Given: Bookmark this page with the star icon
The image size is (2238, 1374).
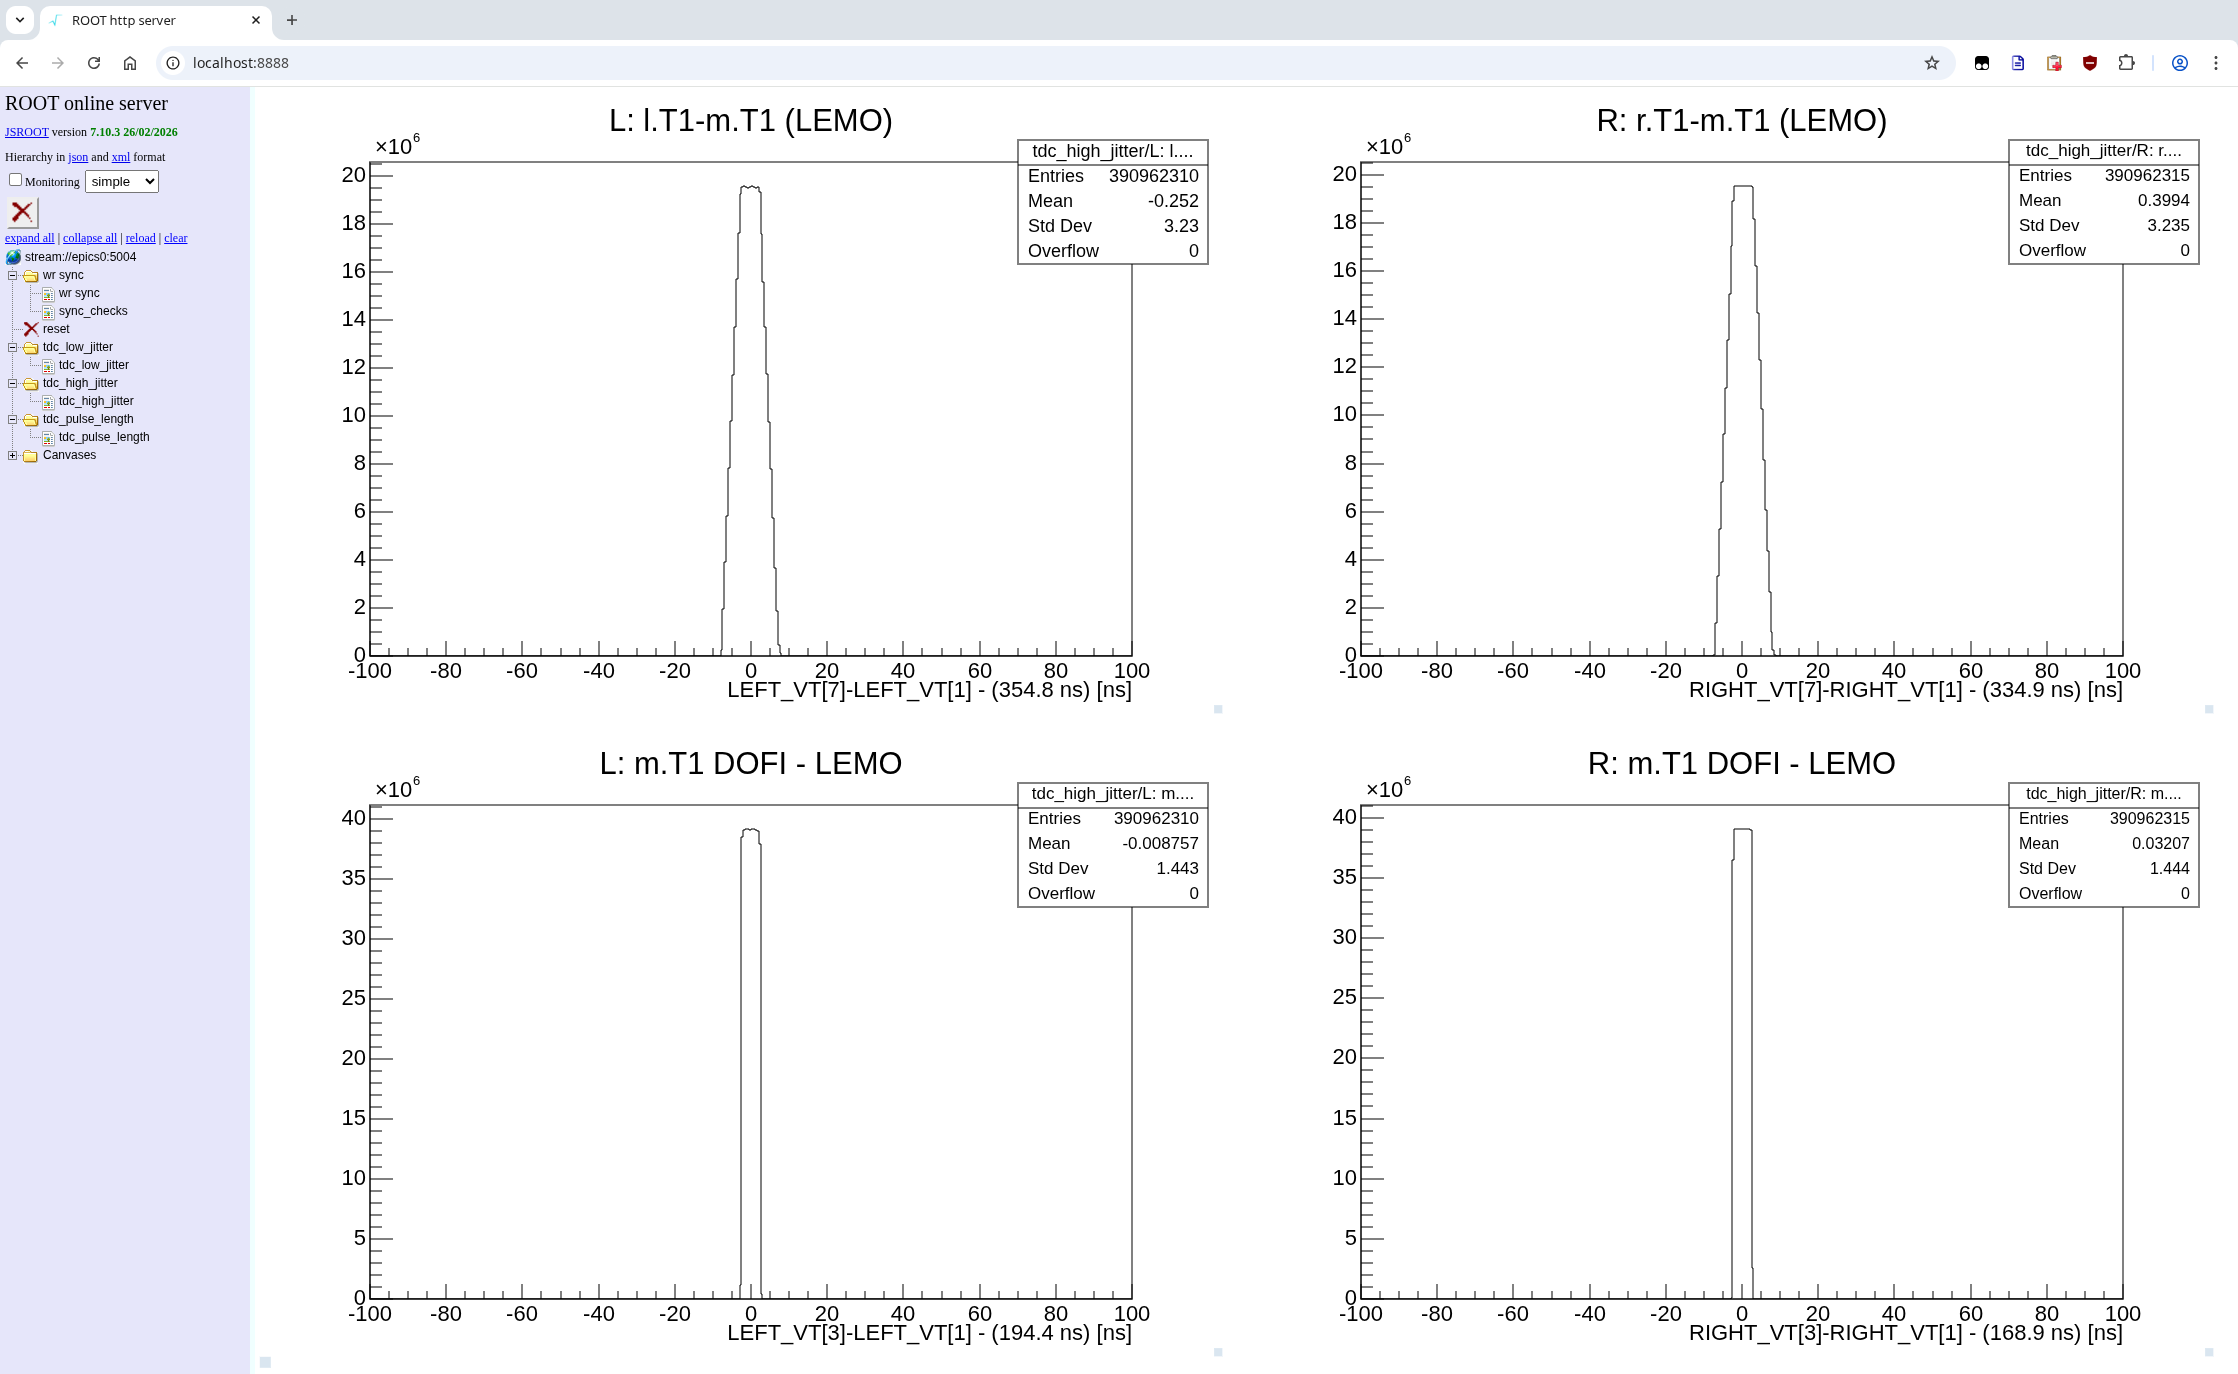Looking at the screenshot, I should point(1932,63).
